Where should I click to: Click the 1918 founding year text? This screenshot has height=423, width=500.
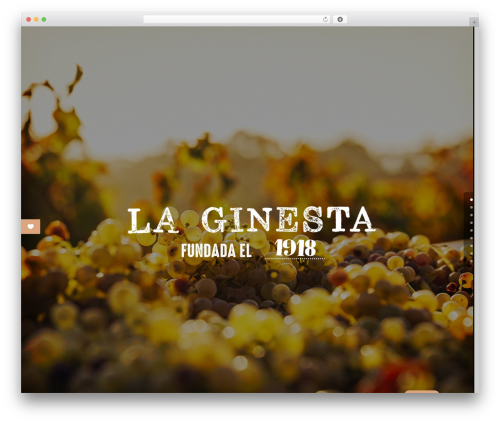point(296,248)
